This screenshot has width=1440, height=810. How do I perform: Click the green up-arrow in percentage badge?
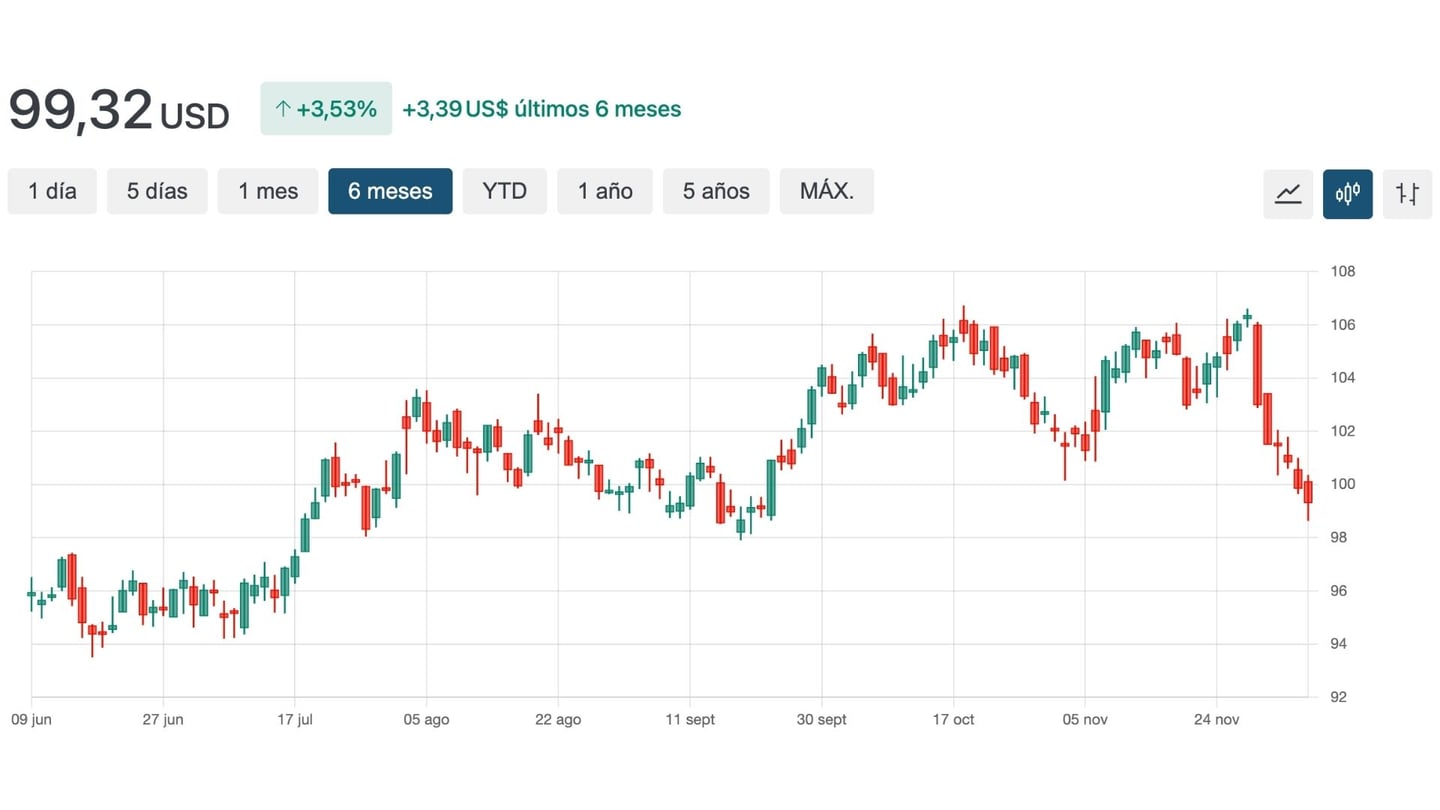(x=282, y=109)
